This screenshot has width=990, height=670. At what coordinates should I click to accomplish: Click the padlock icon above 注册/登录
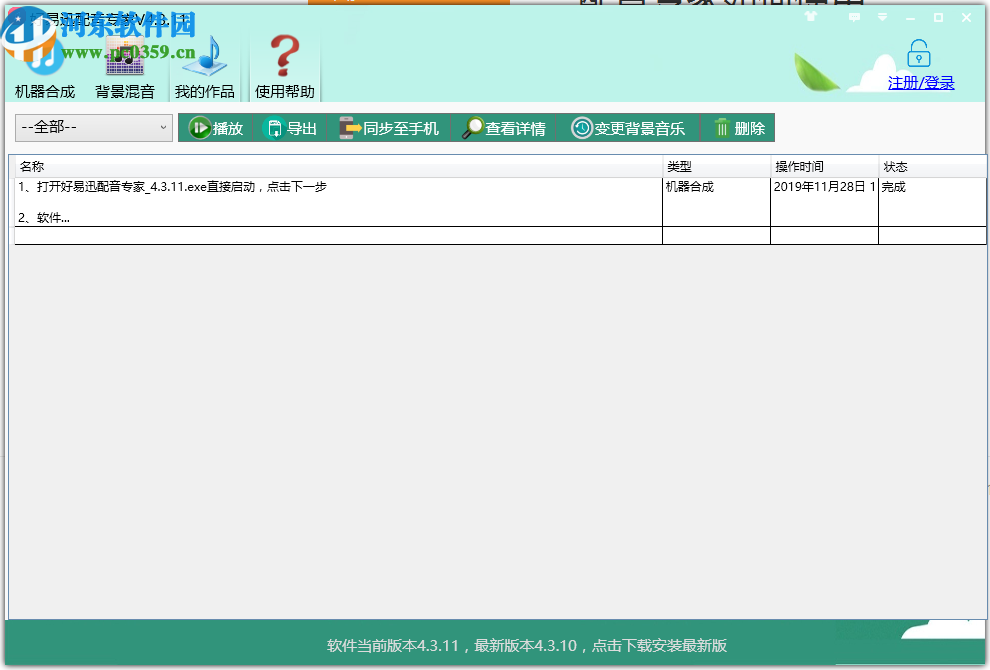pyautogui.click(x=918, y=53)
